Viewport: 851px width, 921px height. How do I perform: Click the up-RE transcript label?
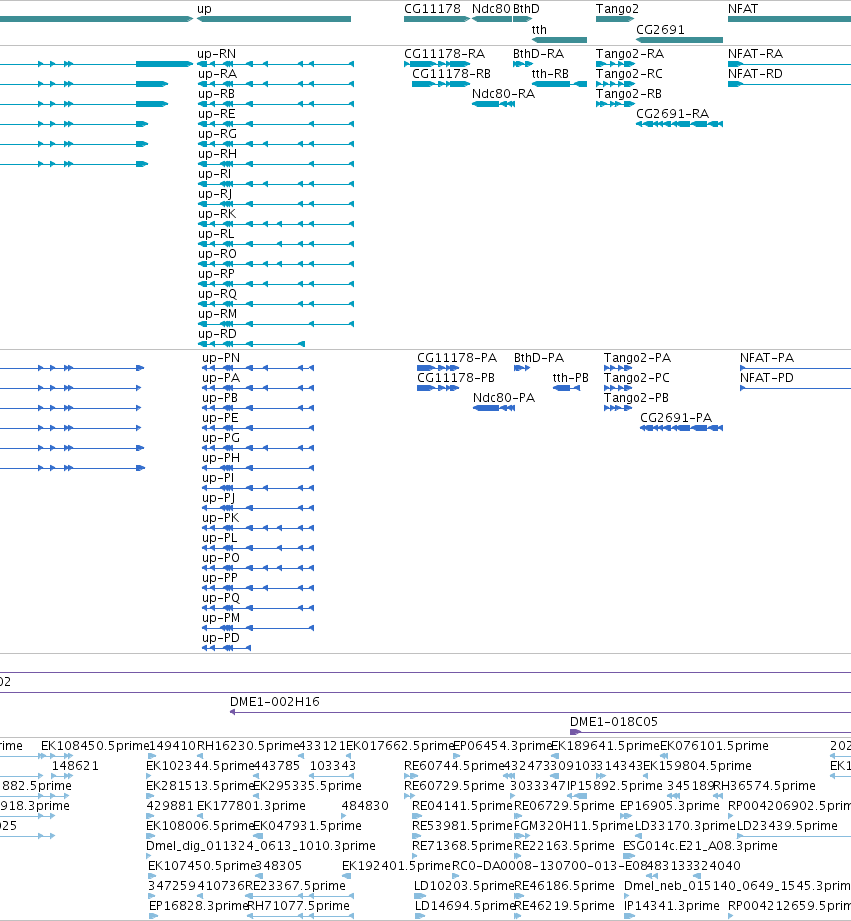216,114
